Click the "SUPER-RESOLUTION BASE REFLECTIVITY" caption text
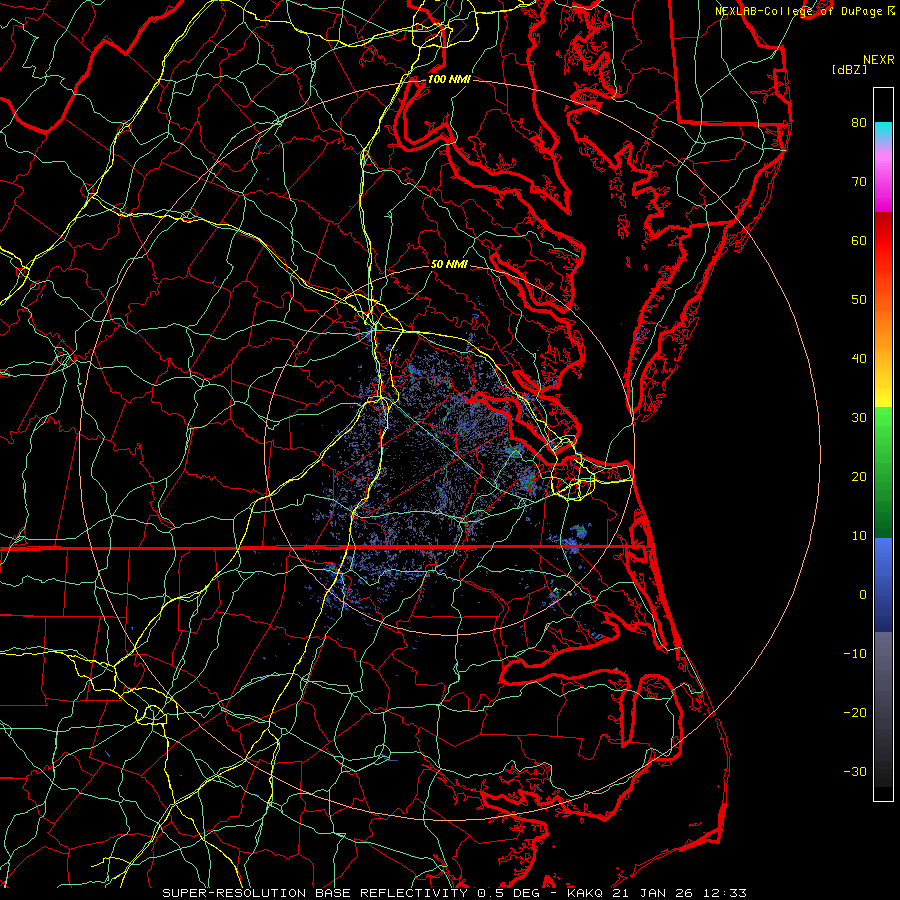This screenshot has width=900, height=900. [x=315, y=893]
